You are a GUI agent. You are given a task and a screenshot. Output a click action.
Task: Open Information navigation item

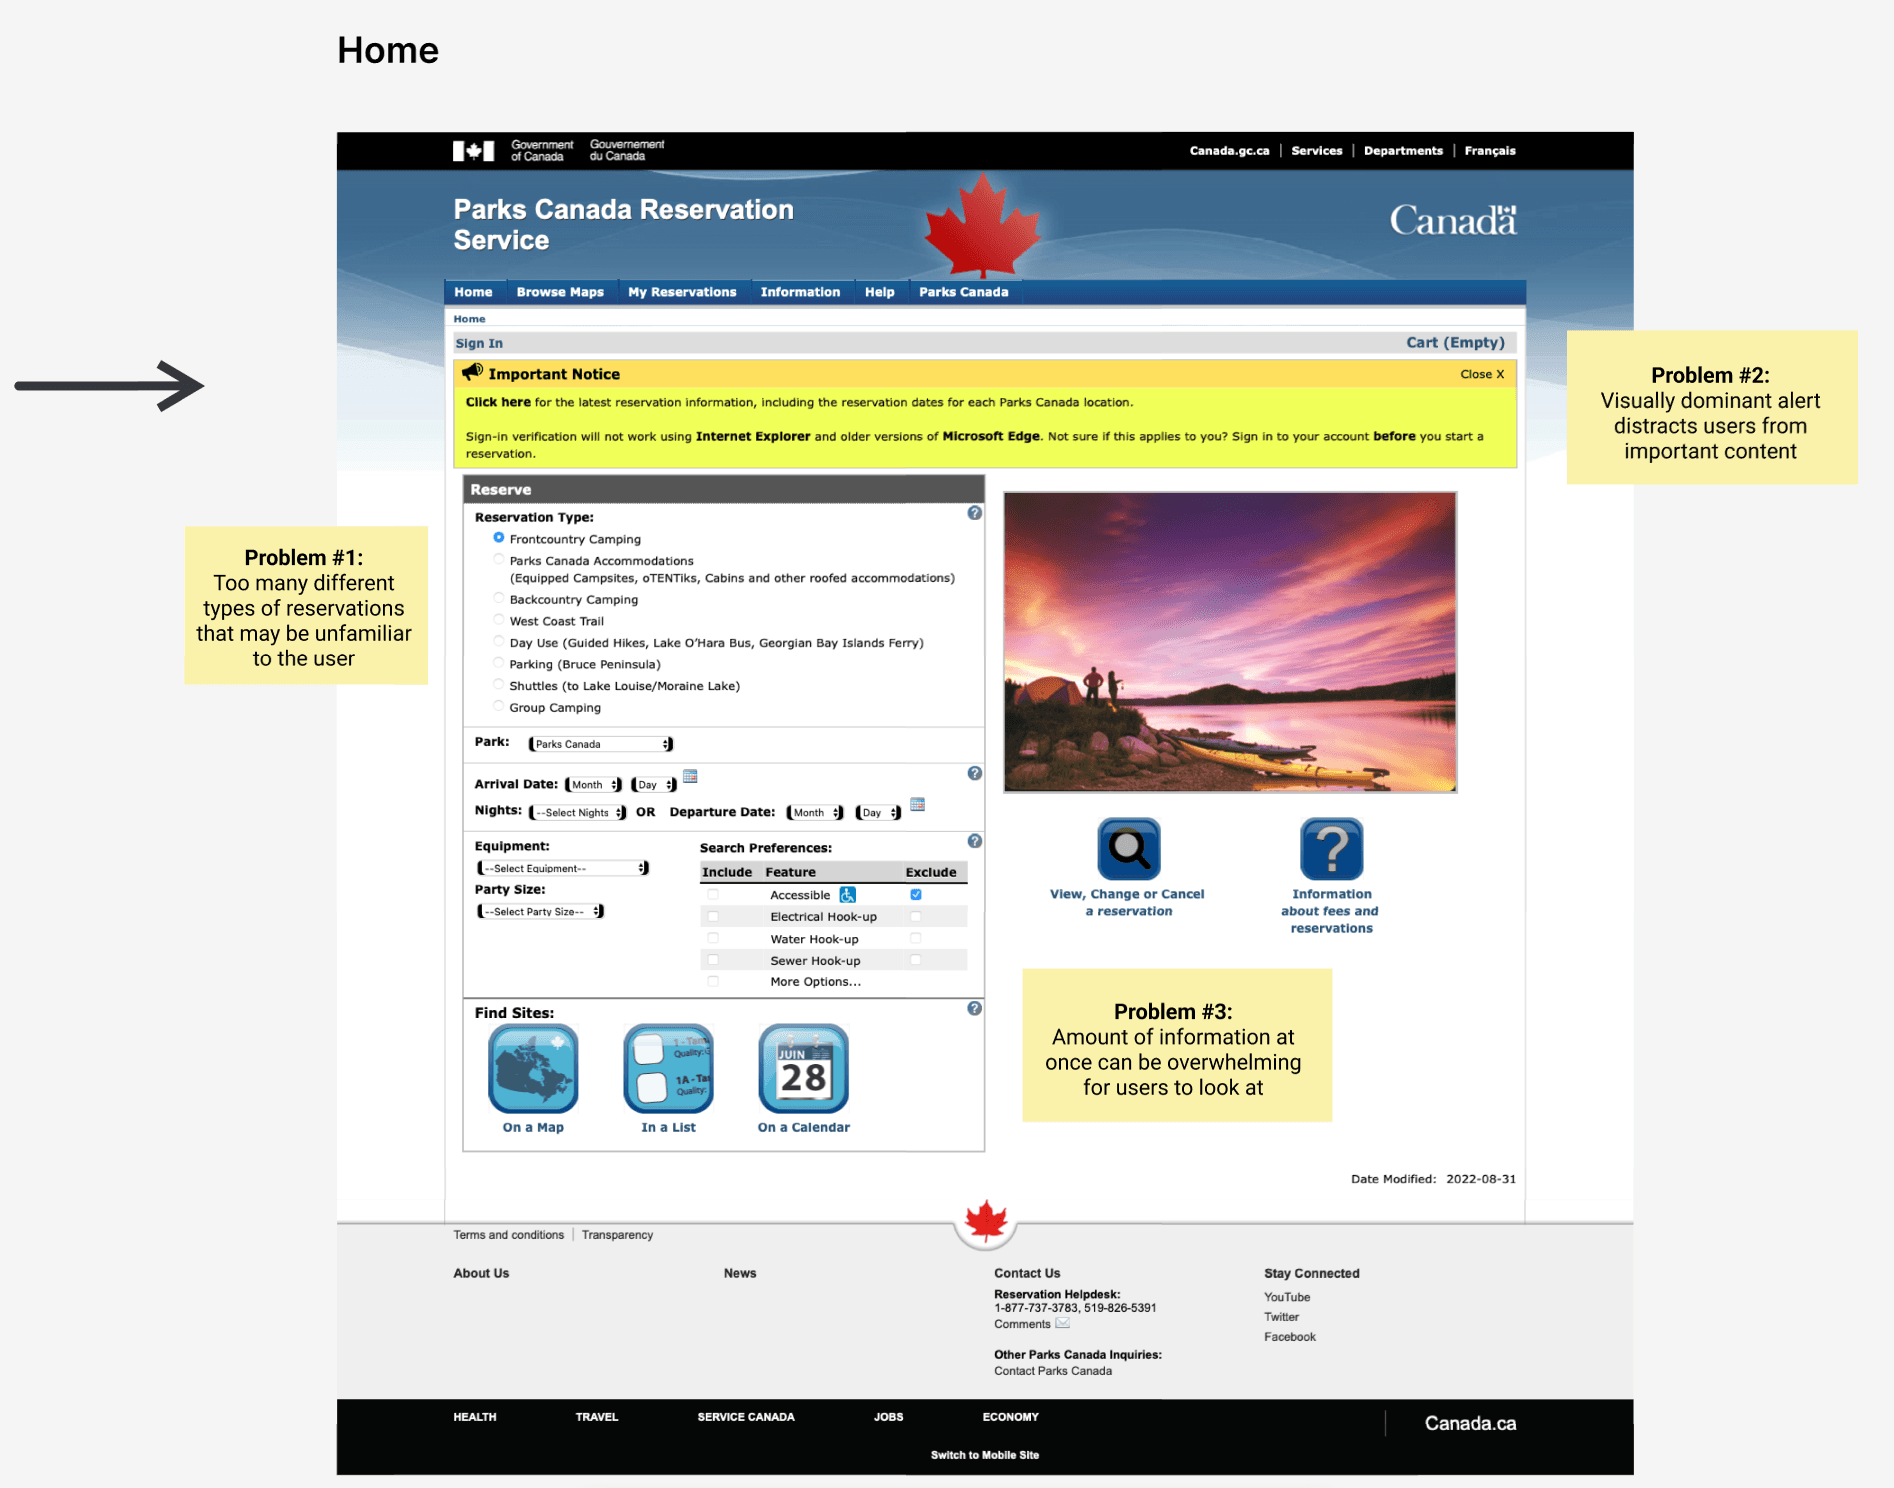(800, 292)
